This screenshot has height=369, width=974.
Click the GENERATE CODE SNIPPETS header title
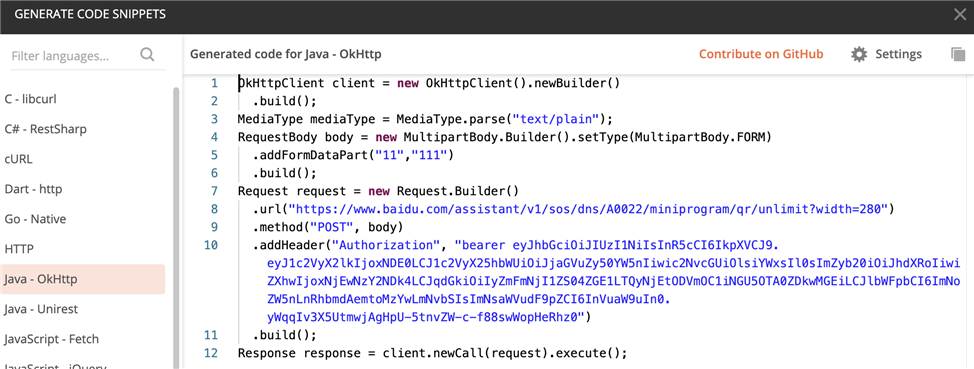[x=90, y=14]
